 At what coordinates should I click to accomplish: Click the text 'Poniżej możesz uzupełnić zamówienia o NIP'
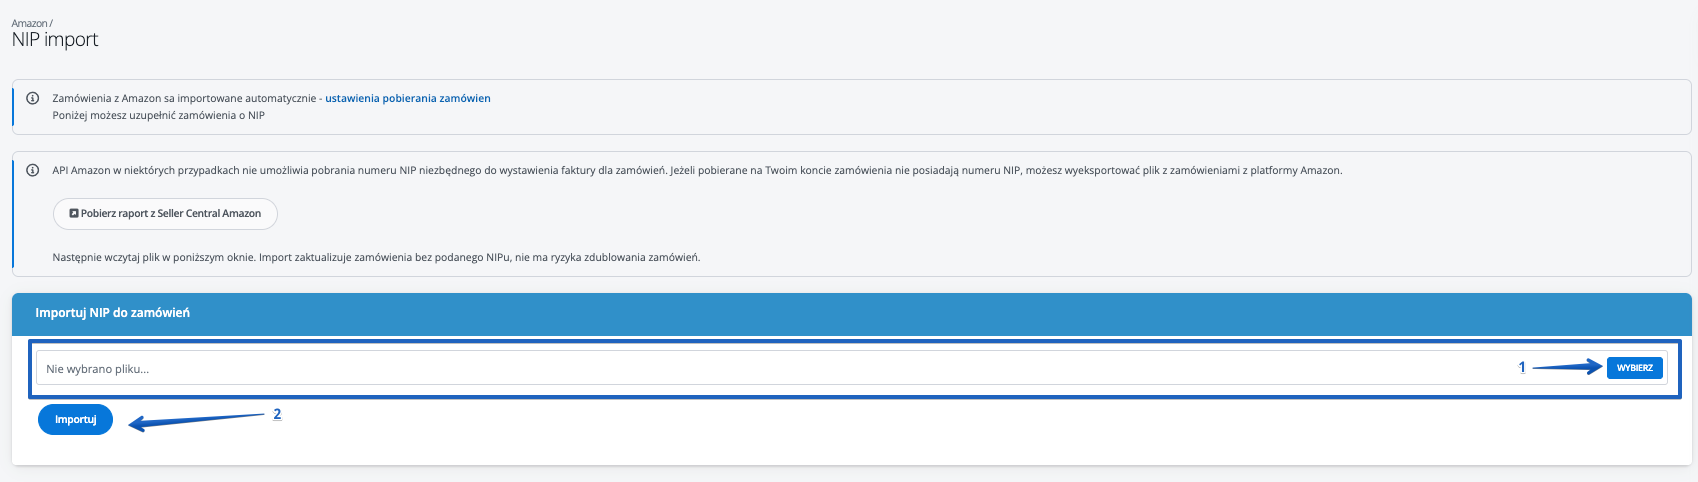pyautogui.click(x=158, y=115)
